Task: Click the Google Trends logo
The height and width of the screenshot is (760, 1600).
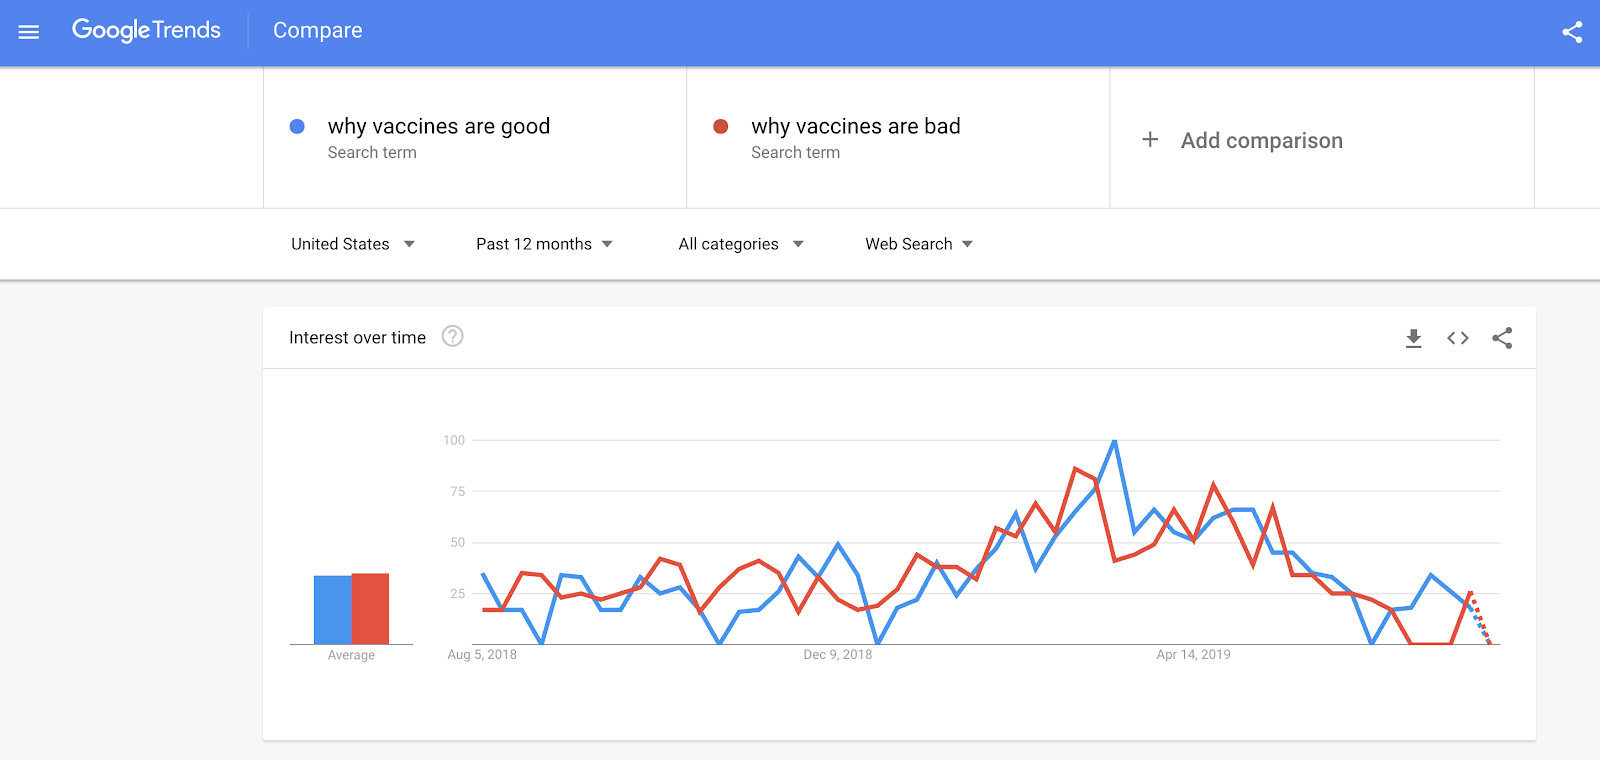Action: [x=146, y=30]
